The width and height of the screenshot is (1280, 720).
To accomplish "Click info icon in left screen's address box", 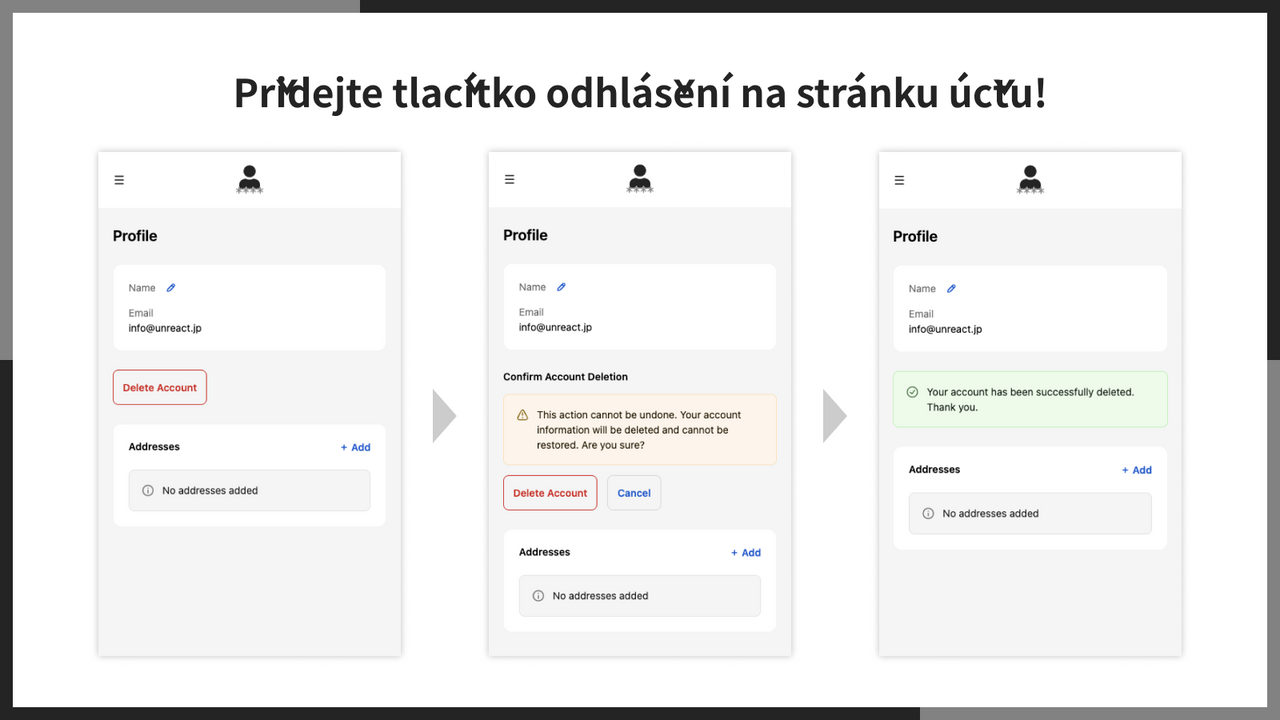I will [148, 491].
